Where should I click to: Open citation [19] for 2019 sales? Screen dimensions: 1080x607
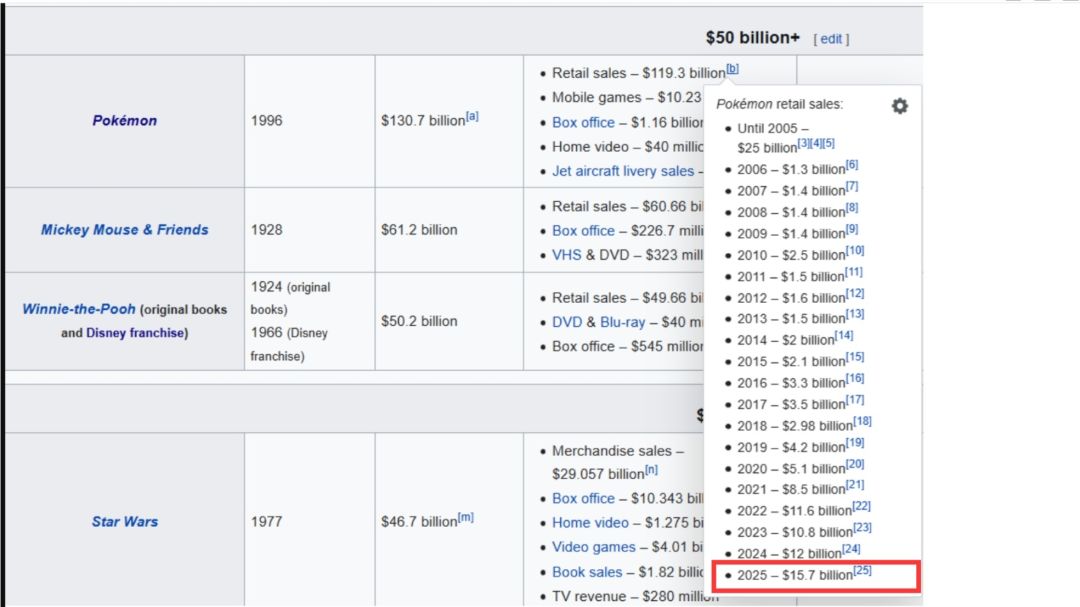tap(855, 443)
